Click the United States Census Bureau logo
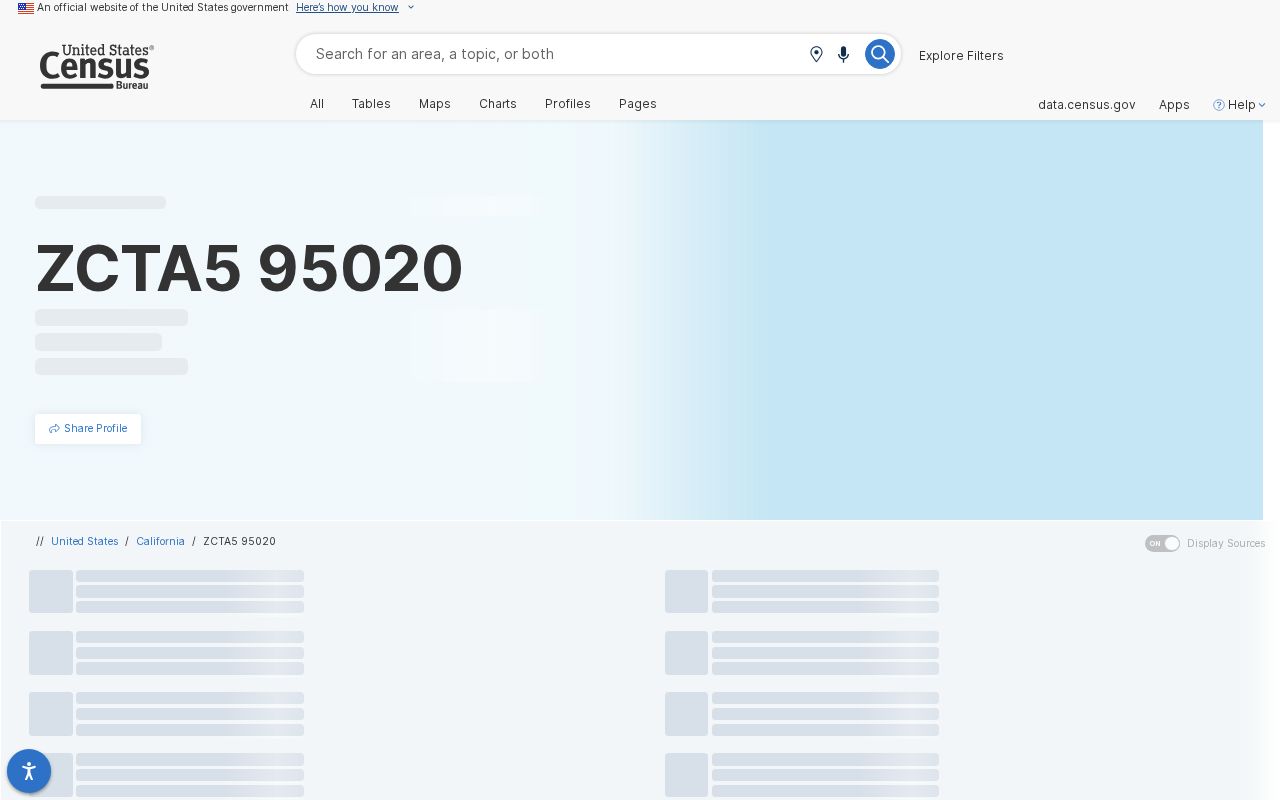The image size is (1280, 800). (x=96, y=67)
